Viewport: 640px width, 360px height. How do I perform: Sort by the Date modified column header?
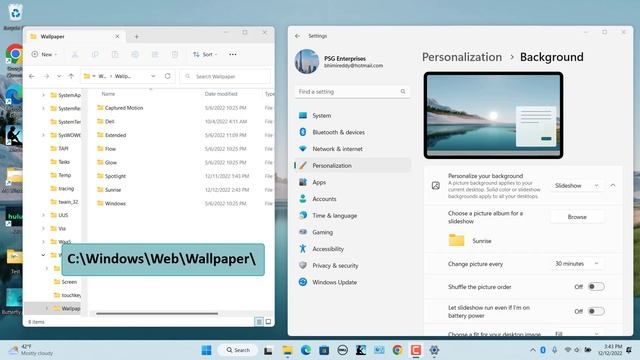(x=221, y=94)
